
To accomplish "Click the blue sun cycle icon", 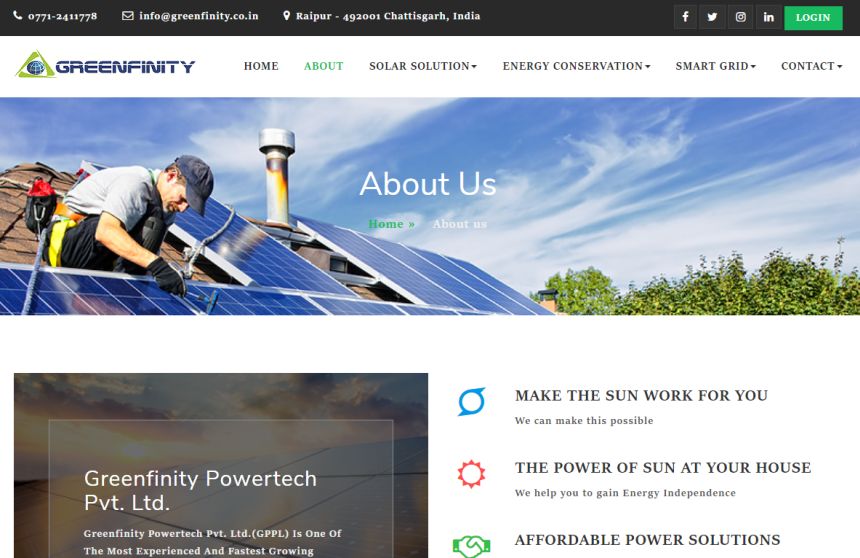I will tap(471, 402).
